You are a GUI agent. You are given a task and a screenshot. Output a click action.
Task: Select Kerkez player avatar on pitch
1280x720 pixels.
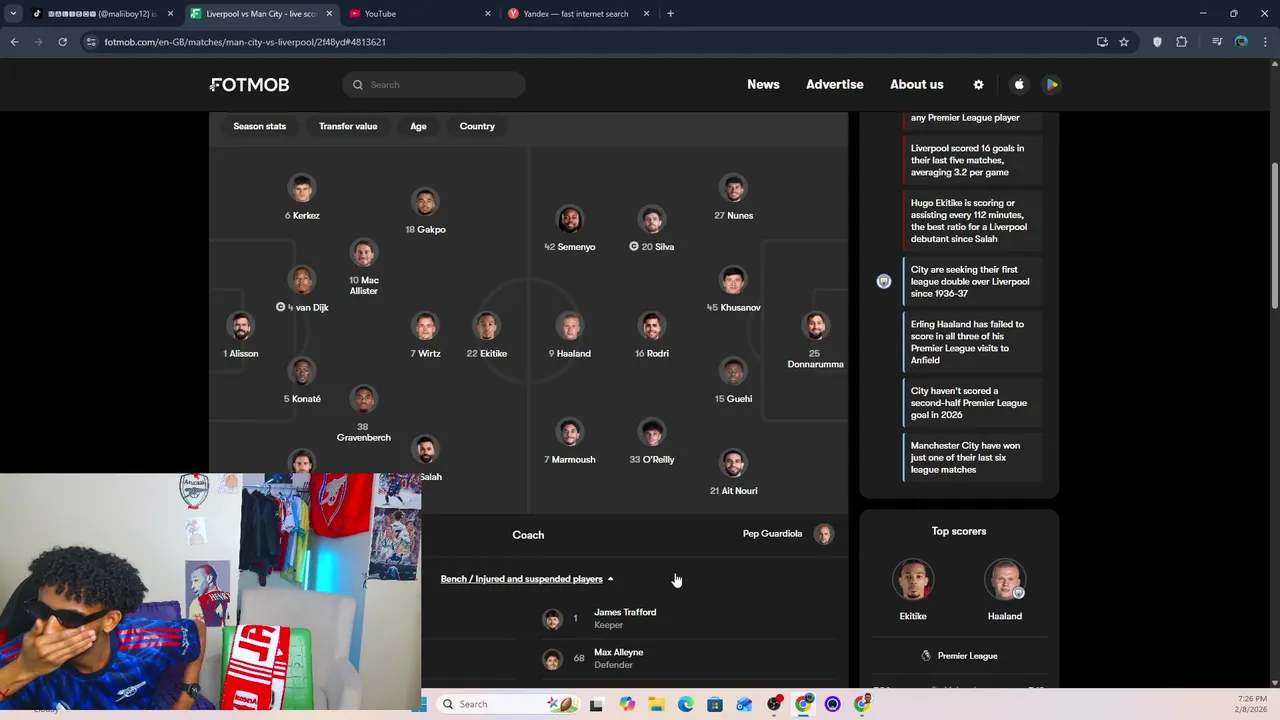point(302,189)
